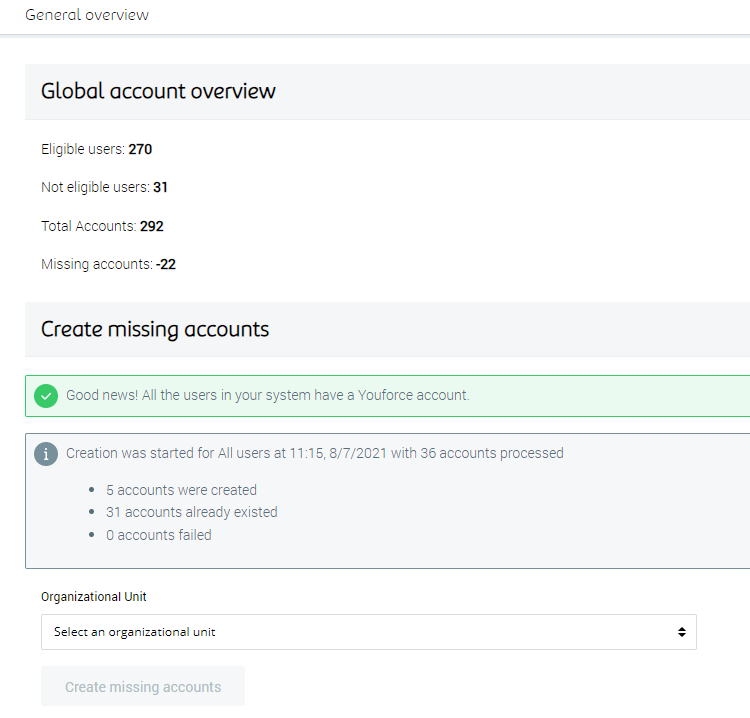750x718 pixels.
Task: Open the General overview tab
Action: coord(87,15)
